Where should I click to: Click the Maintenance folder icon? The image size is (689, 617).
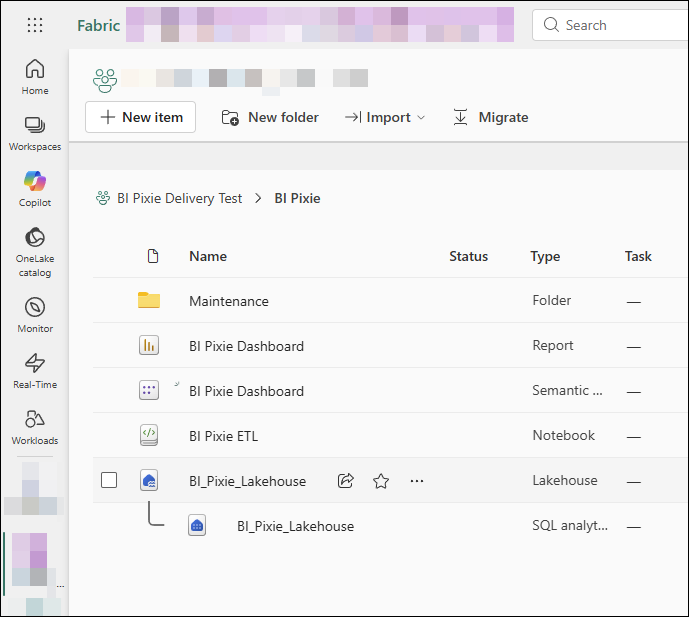coord(149,300)
